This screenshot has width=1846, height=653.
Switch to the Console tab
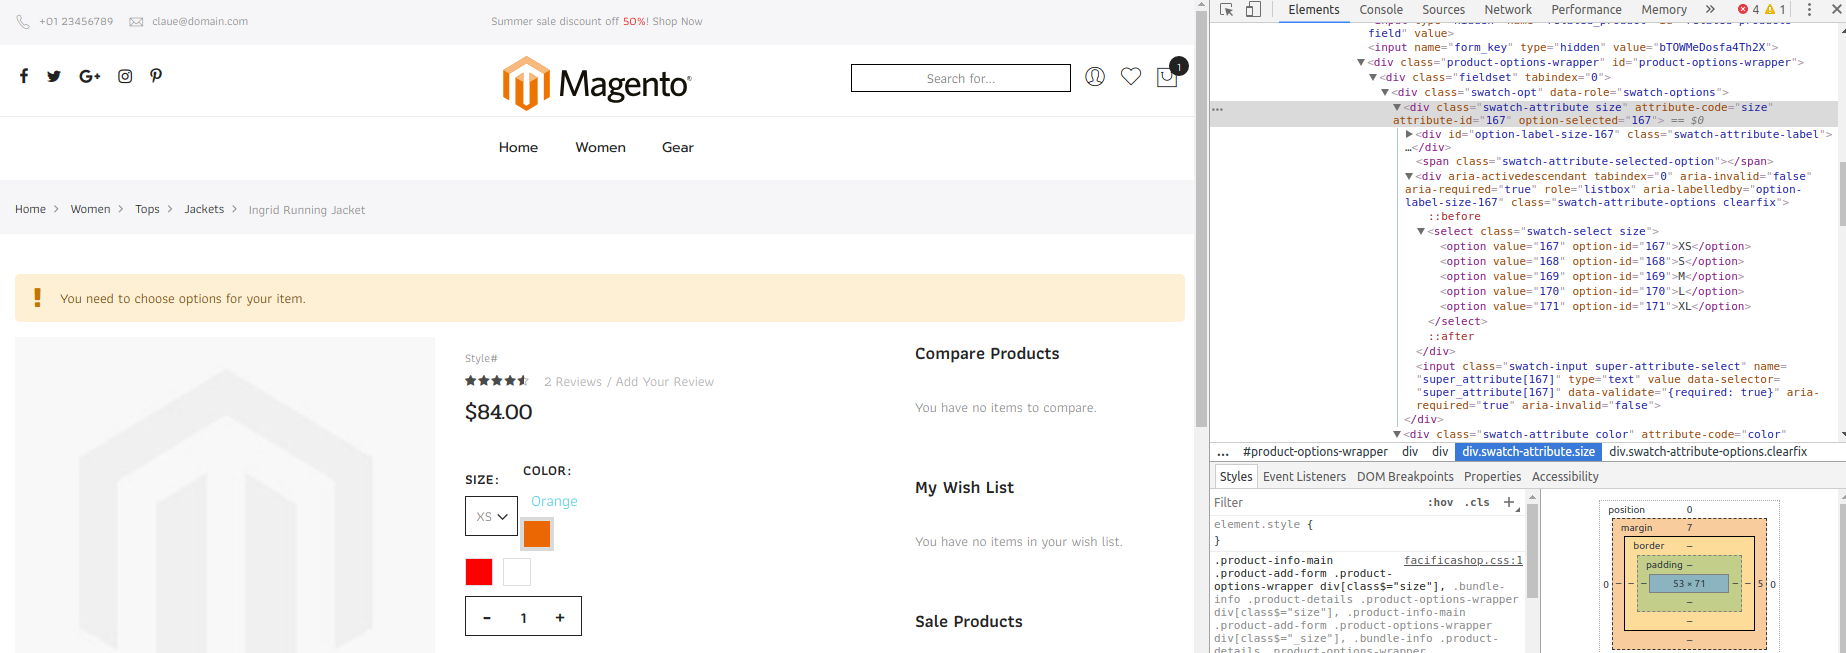coord(1381,10)
